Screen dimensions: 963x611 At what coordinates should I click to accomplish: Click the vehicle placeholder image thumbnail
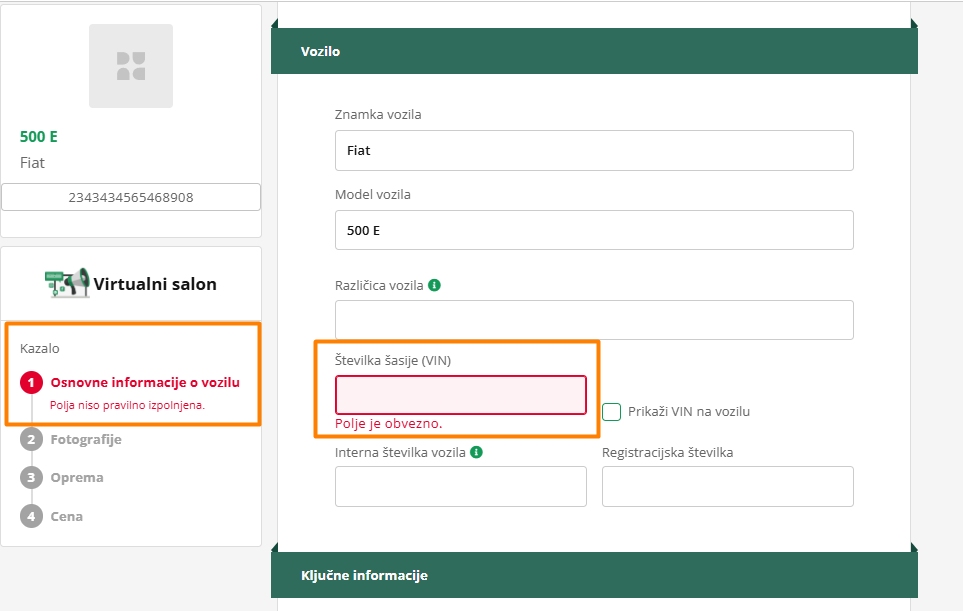coord(131,66)
